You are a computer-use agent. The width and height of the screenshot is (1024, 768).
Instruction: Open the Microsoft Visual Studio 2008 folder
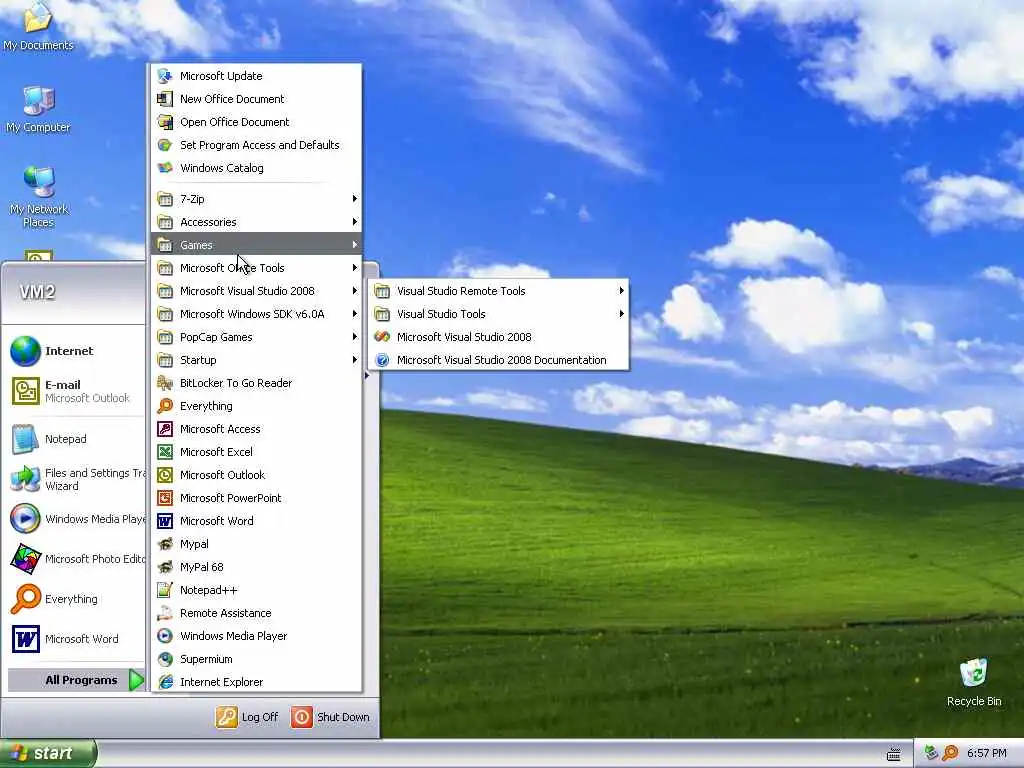(x=256, y=291)
